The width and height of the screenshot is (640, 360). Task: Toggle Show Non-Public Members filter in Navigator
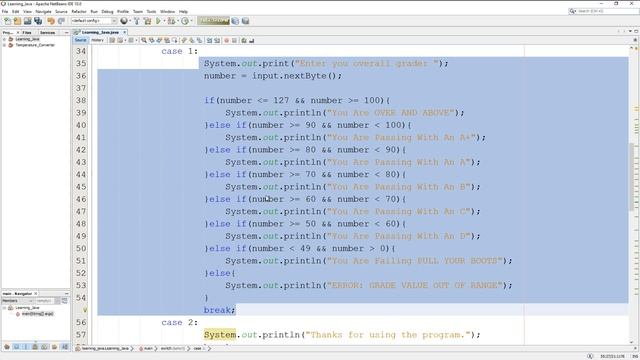tap(35, 347)
